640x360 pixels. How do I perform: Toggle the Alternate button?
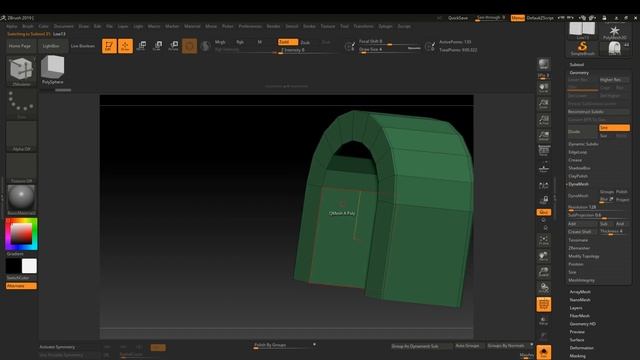click(x=21, y=286)
